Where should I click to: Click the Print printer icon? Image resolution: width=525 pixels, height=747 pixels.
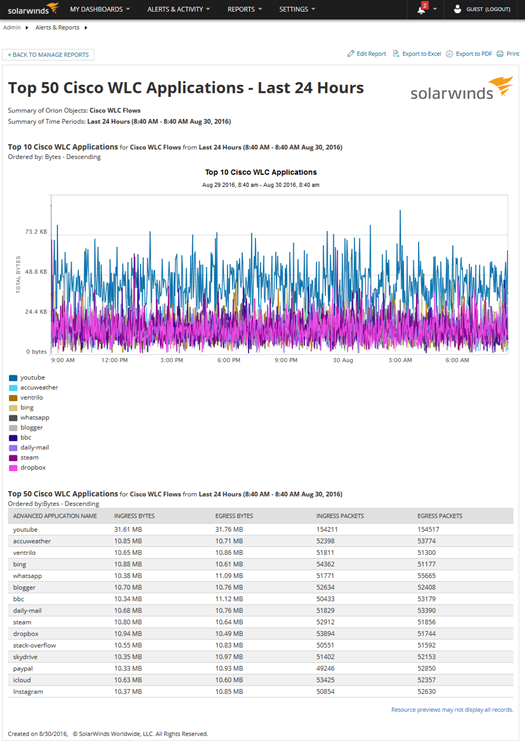pos(500,54)
